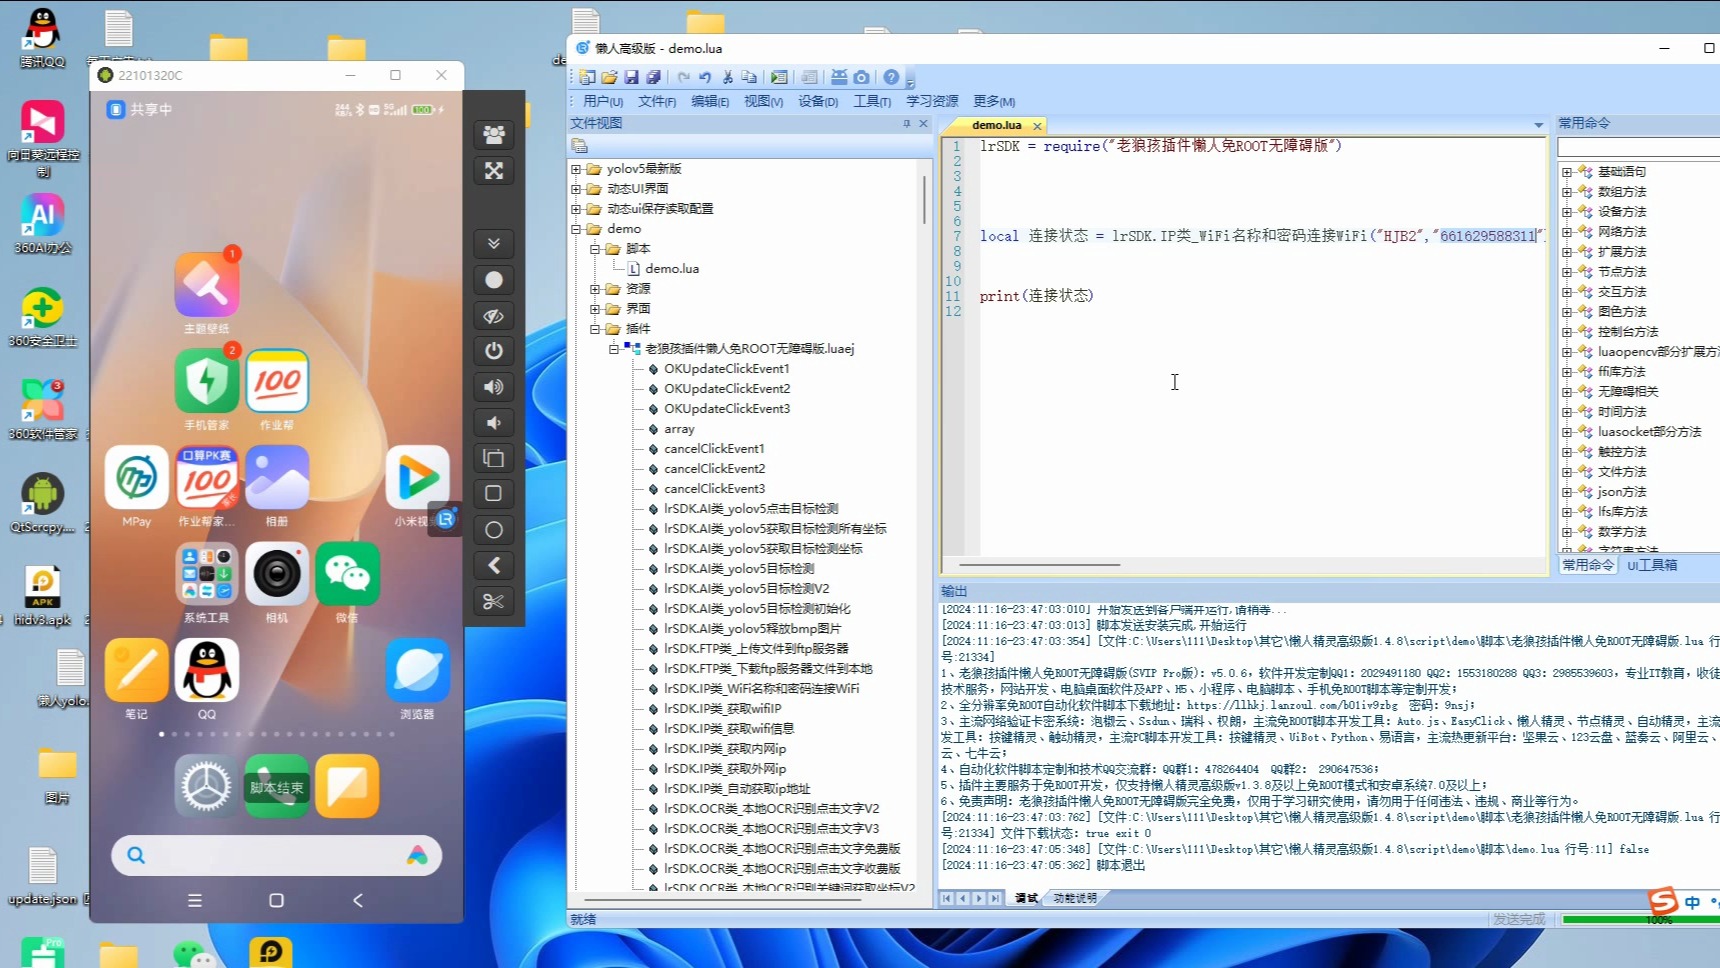Click the Help question-mark toolbar icon
This screenshot has width=1720, height=968.
click(x=890, y=77)
